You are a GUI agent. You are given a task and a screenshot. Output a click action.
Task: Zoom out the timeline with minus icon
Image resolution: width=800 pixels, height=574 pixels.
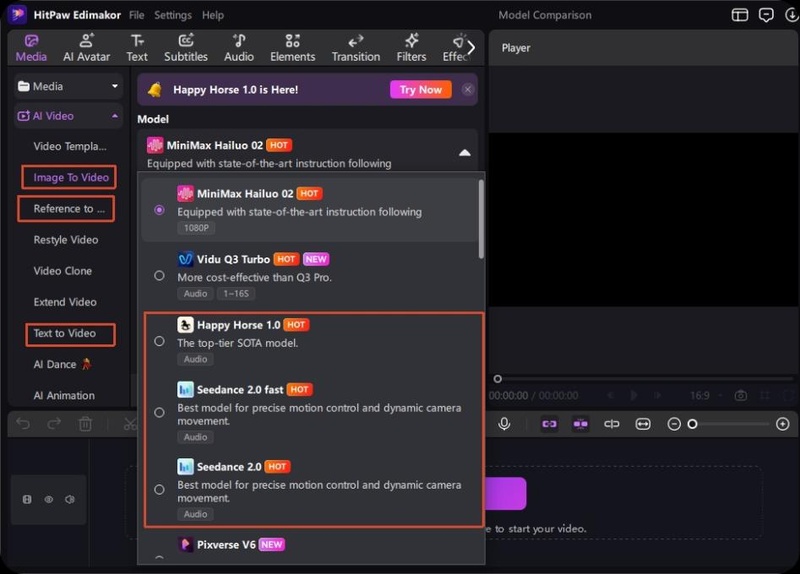[674, 424]
